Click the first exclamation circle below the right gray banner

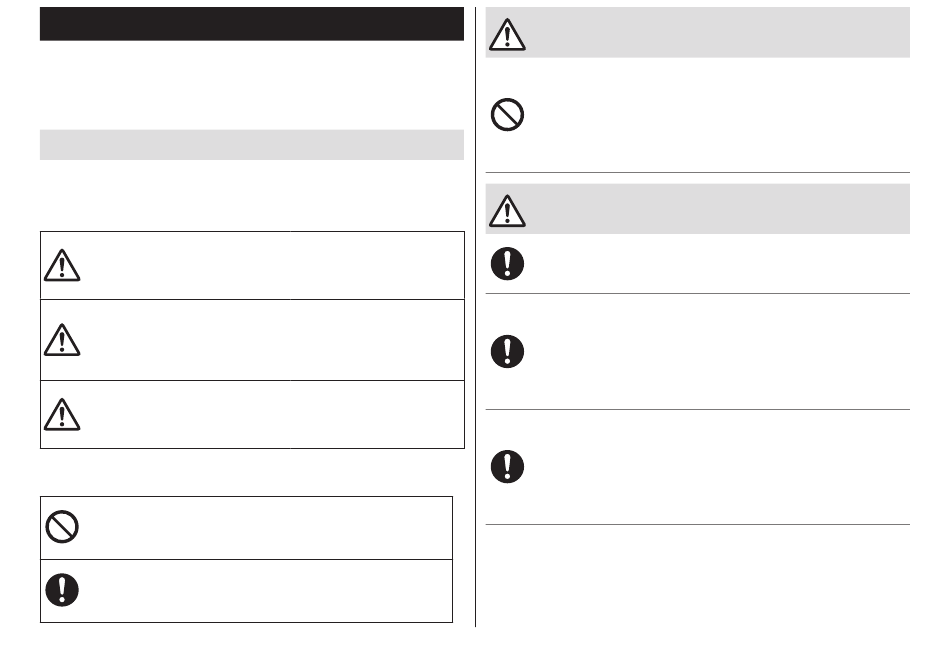pos(507,263)
